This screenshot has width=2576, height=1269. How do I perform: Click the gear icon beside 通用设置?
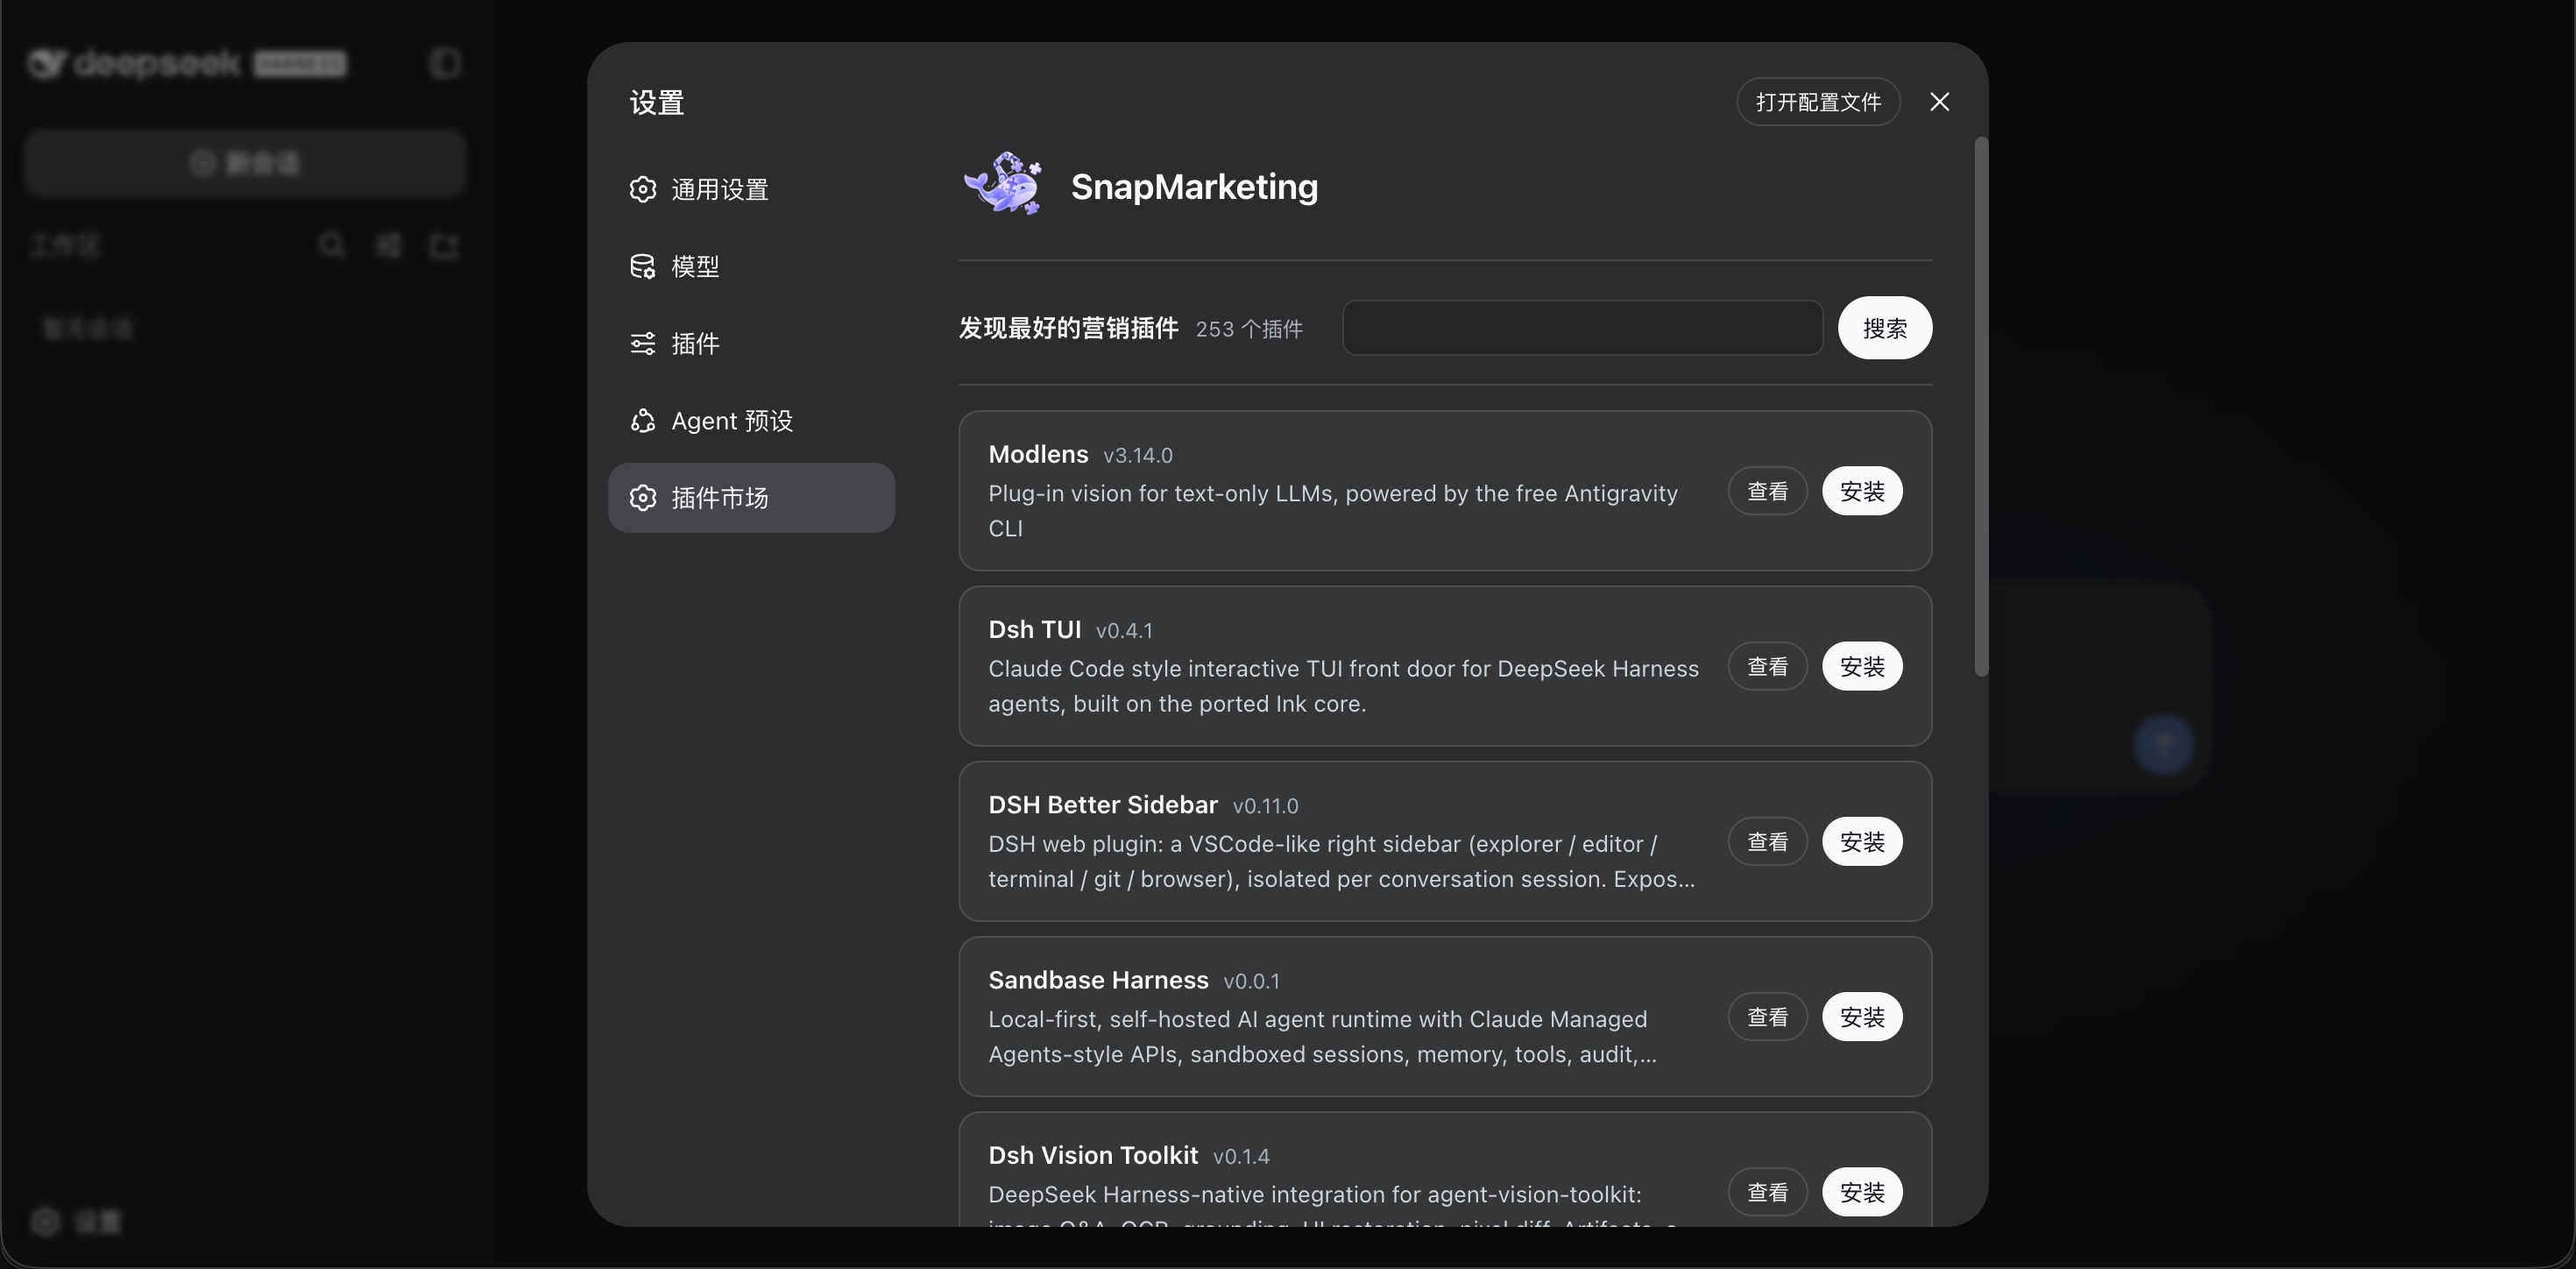pos(643,189)
